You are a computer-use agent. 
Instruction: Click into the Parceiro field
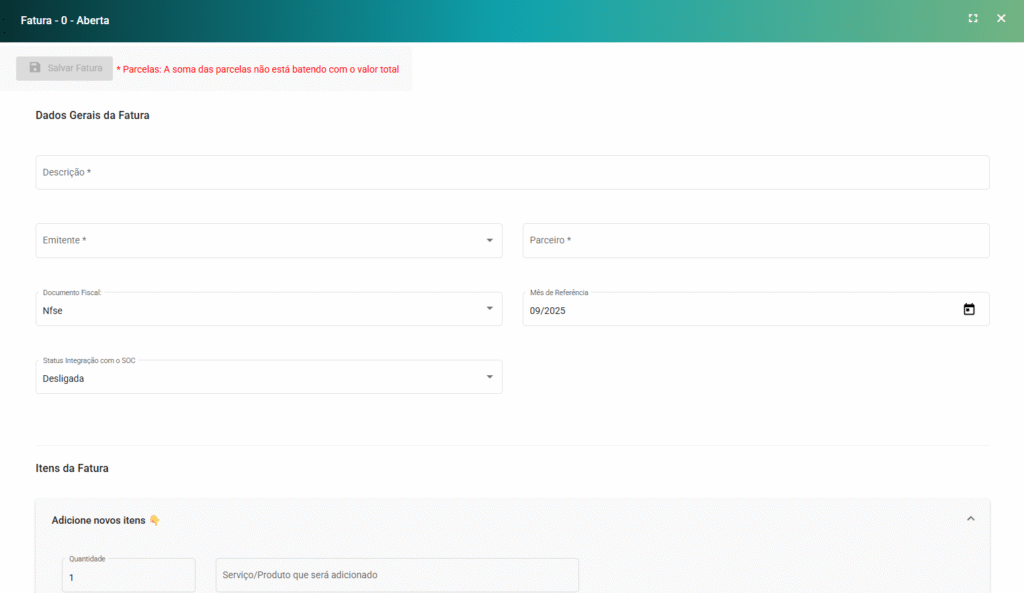point(755,241)
